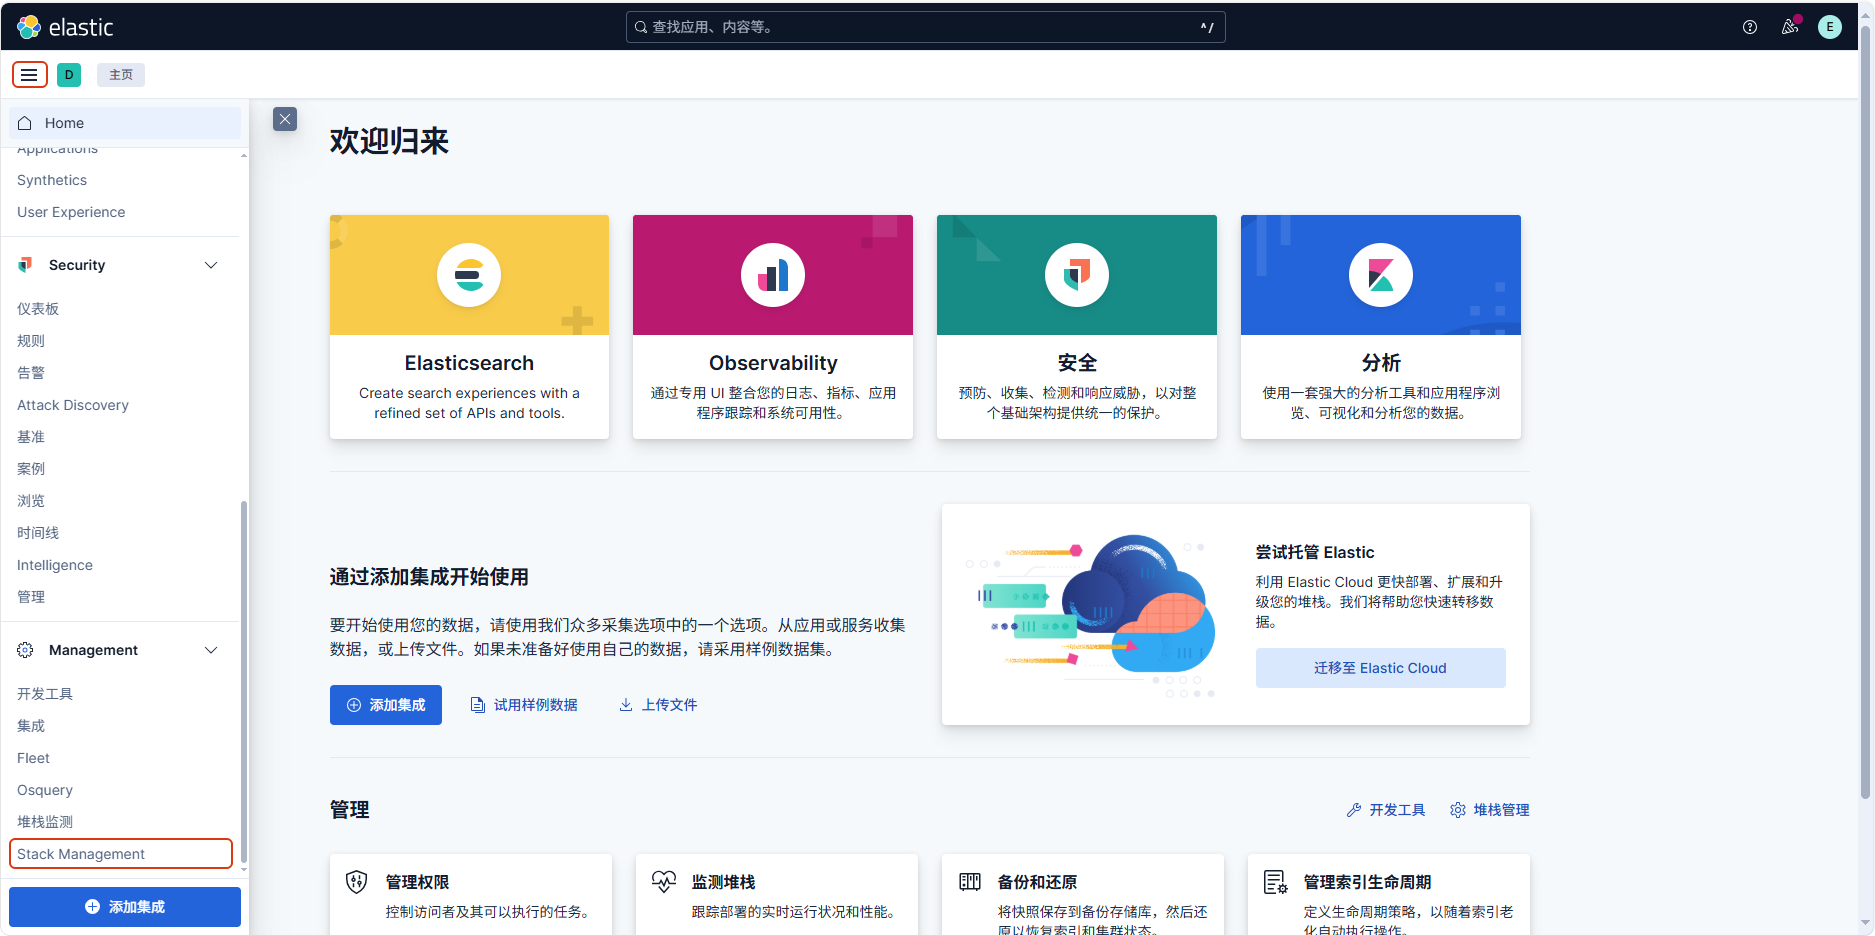Focus the 查找应用、内容等 search field
This screenshot has height=936, width=1875.
(x=925, y=27)
